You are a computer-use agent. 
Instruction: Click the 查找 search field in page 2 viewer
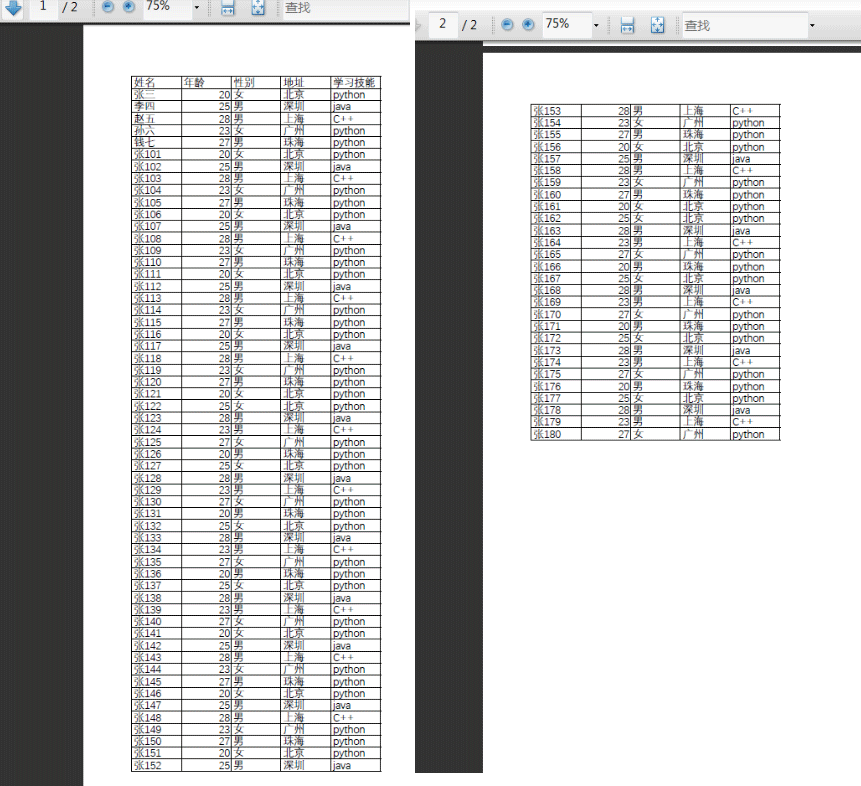[745, 25]
